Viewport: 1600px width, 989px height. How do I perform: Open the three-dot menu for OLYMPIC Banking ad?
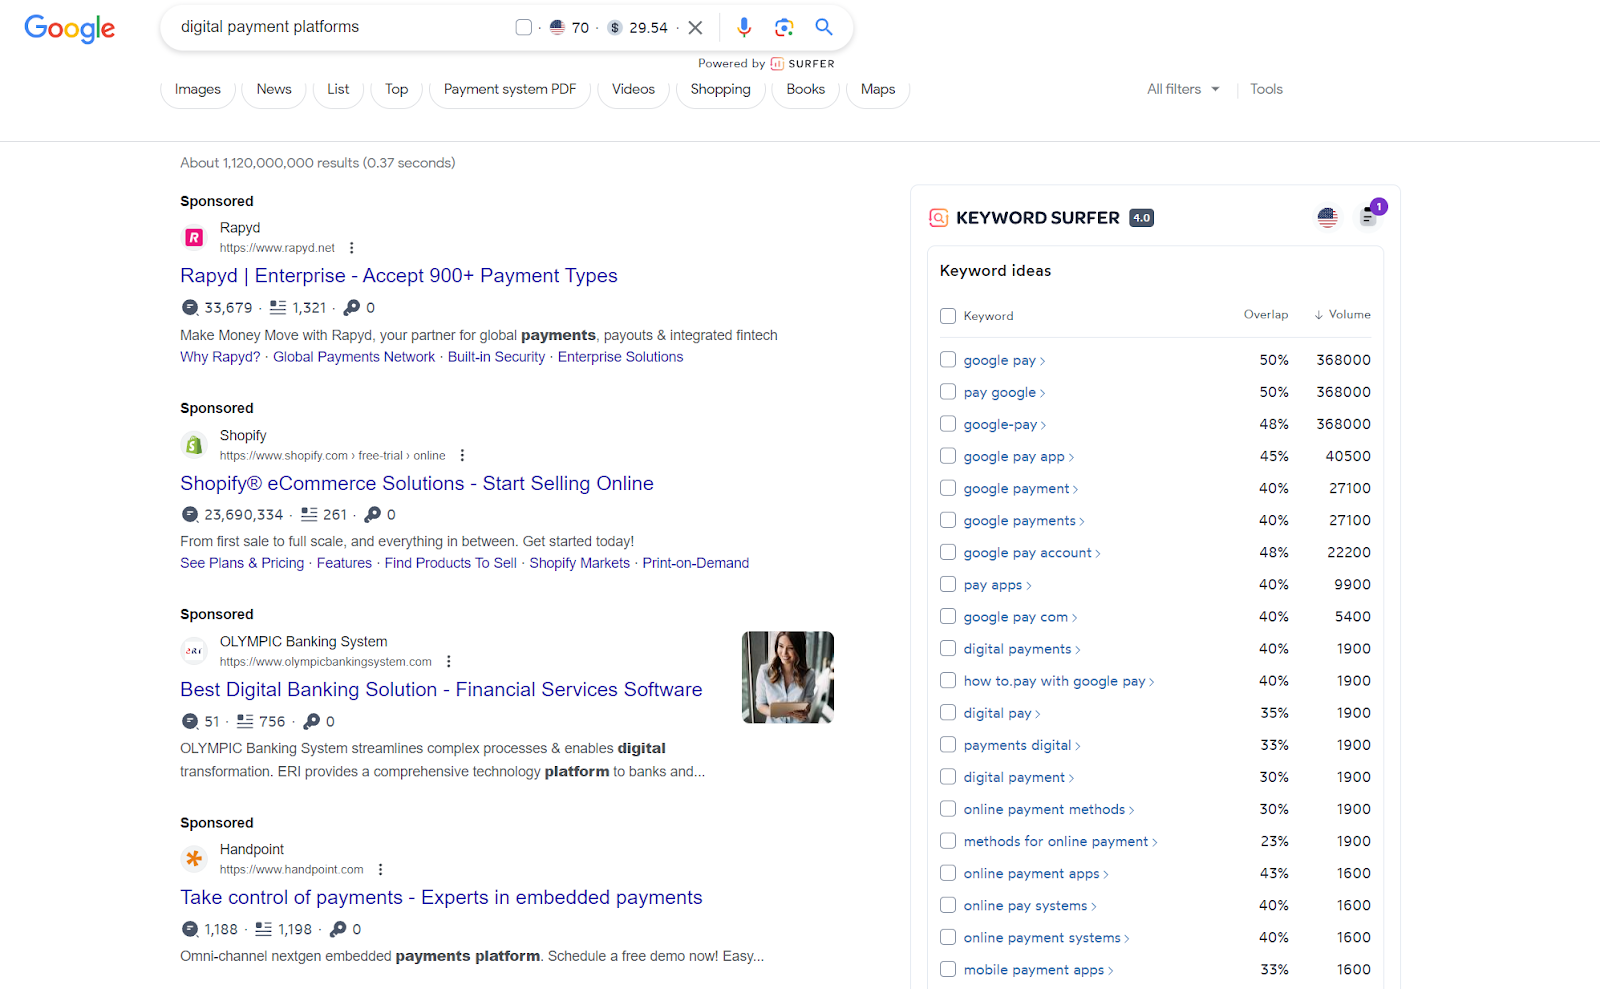(x=449, y=661)
